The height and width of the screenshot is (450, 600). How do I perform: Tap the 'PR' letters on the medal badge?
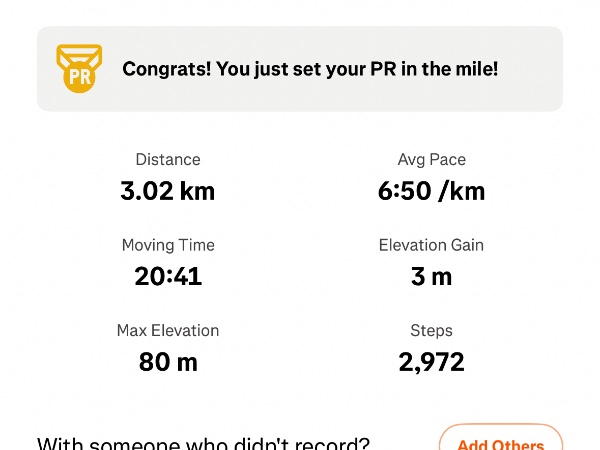click(x=78, y=76)
